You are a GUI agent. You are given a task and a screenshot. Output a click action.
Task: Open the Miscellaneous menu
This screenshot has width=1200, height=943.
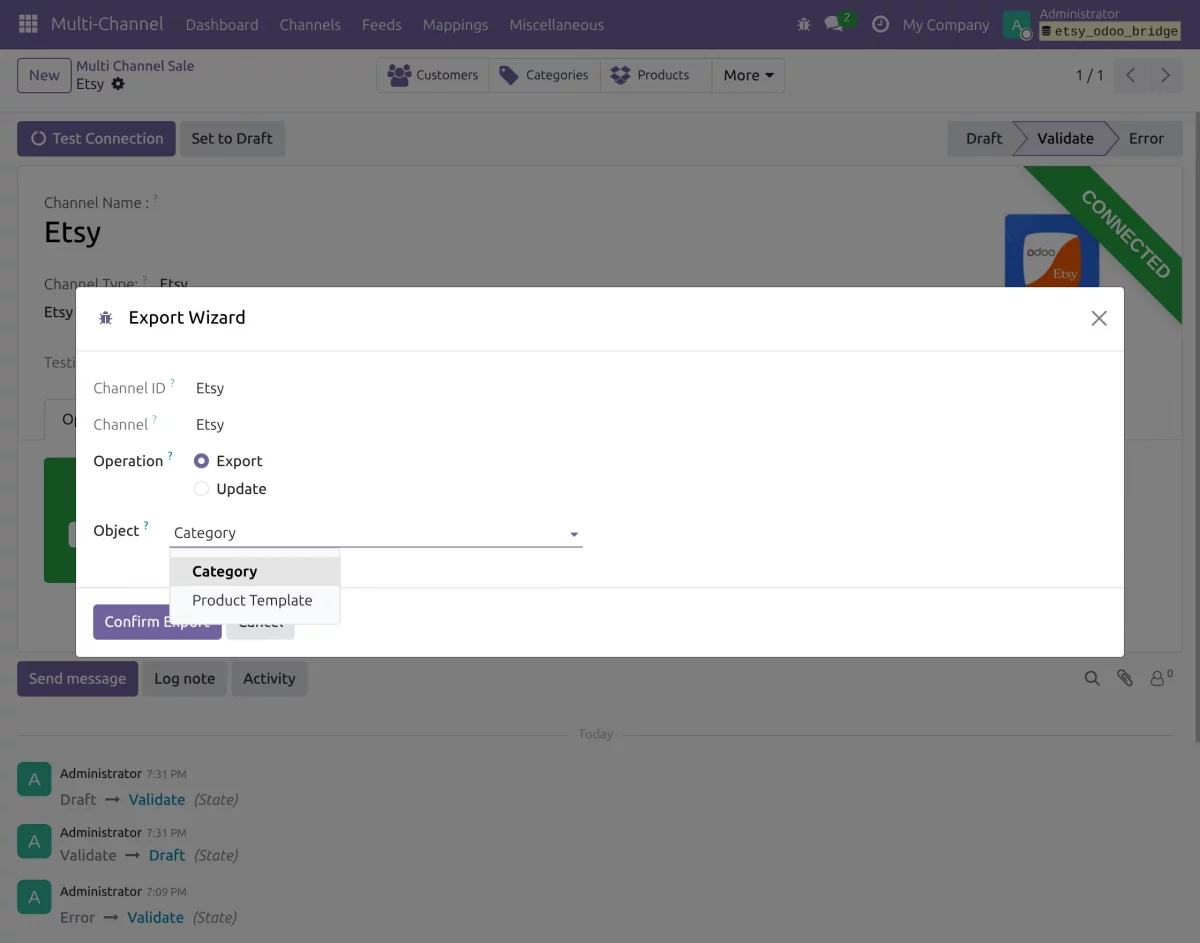(556, 24)
